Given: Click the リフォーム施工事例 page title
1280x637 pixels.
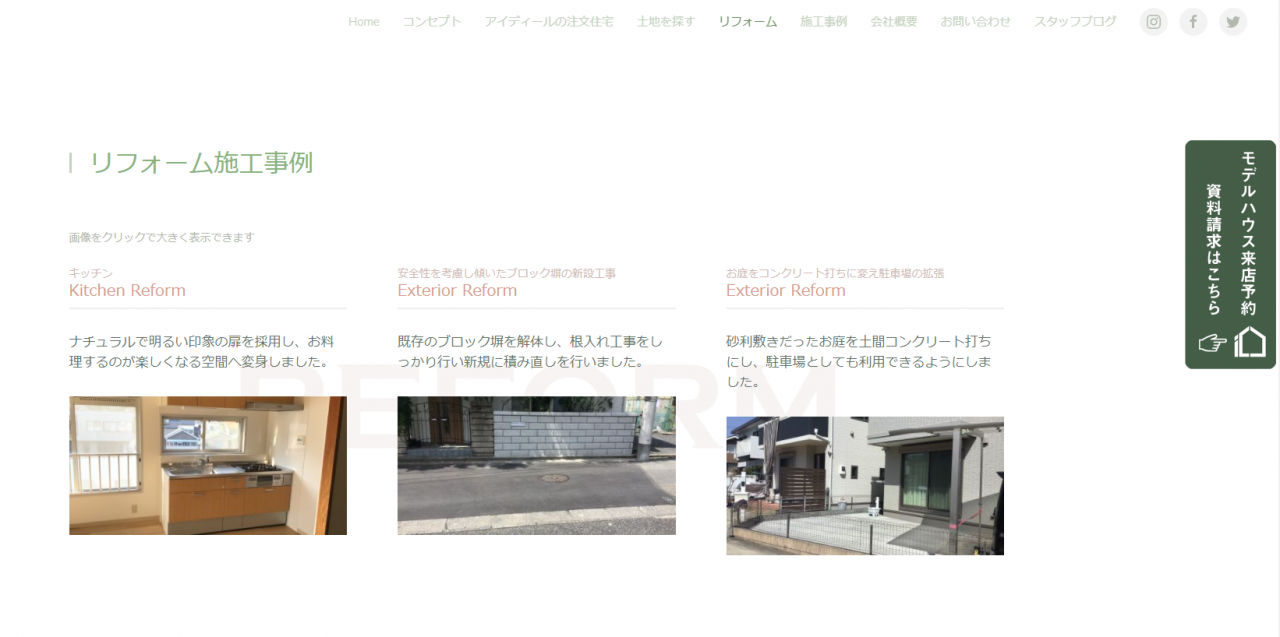Looking at the screenshot, I should click(201, 163).
